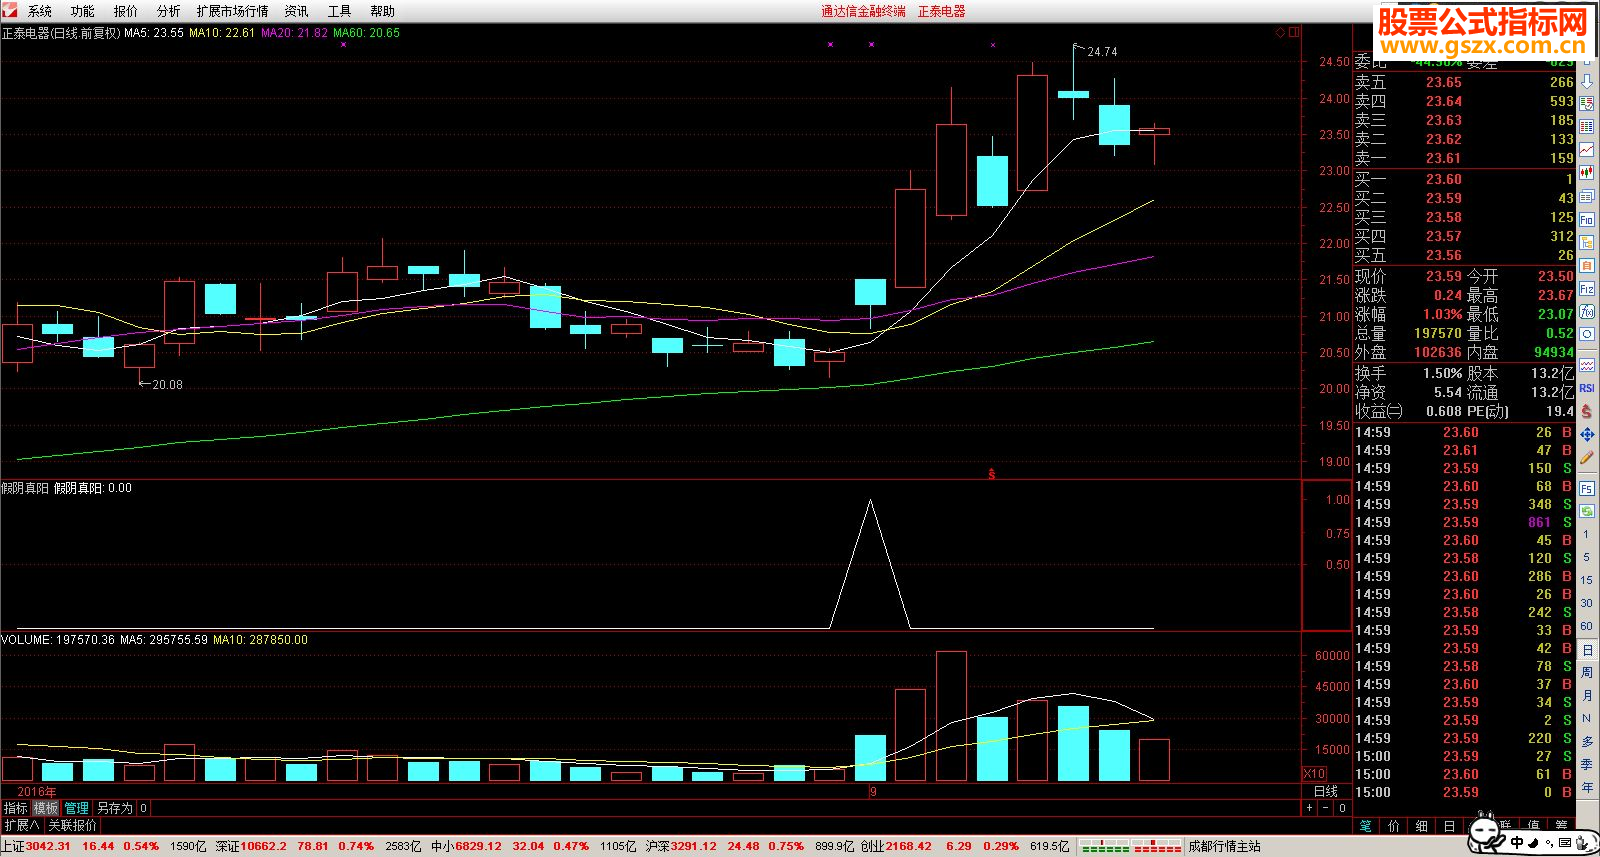Image resolution: width=1600 pixels, height=857 pixels.
Task: Select the N-day custom period
Action: pos(1587,718)
